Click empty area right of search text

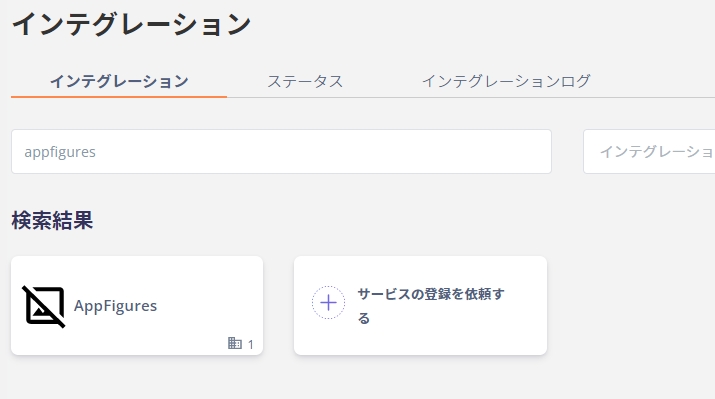tap(319, 151)
